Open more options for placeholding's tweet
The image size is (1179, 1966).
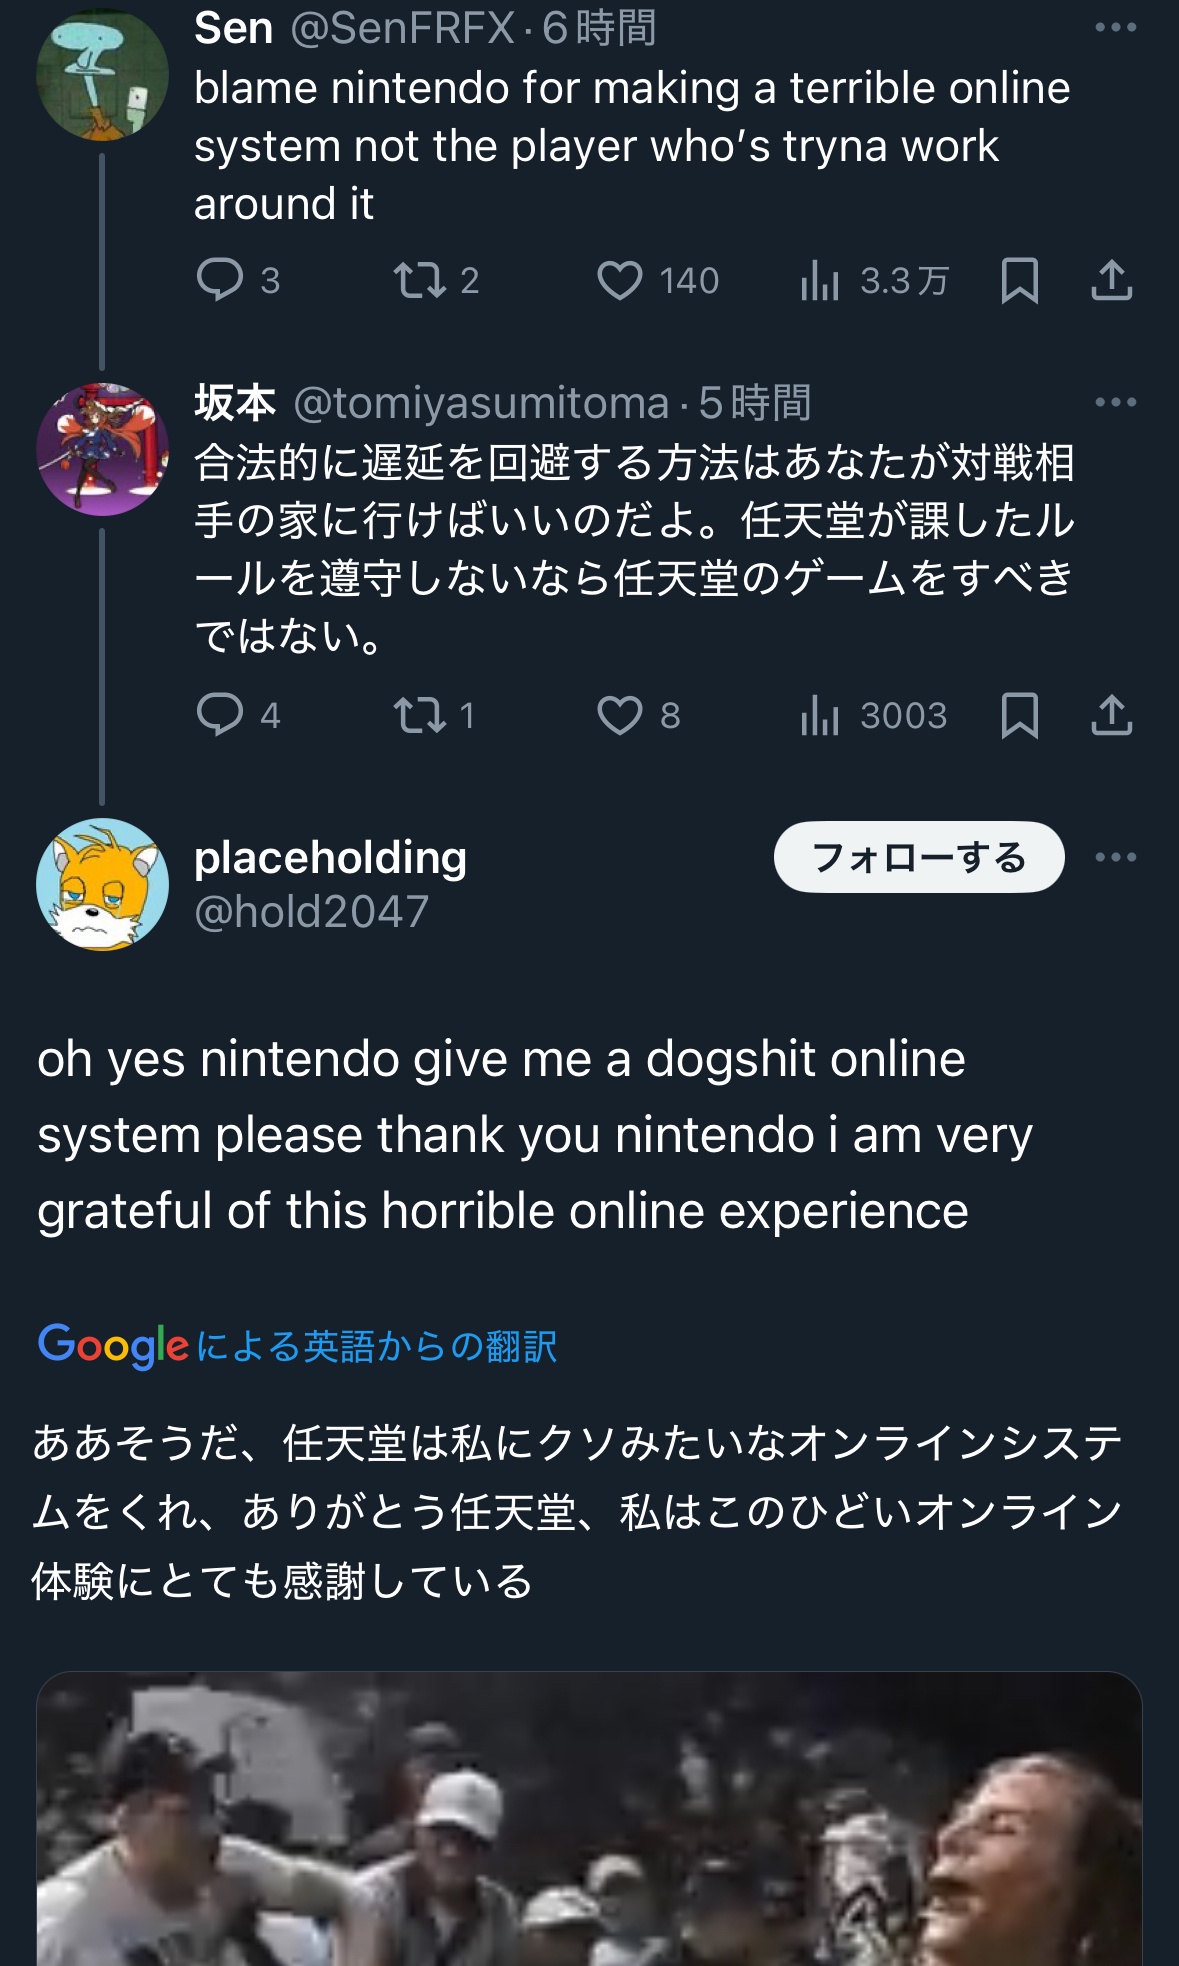[1115, 857]
